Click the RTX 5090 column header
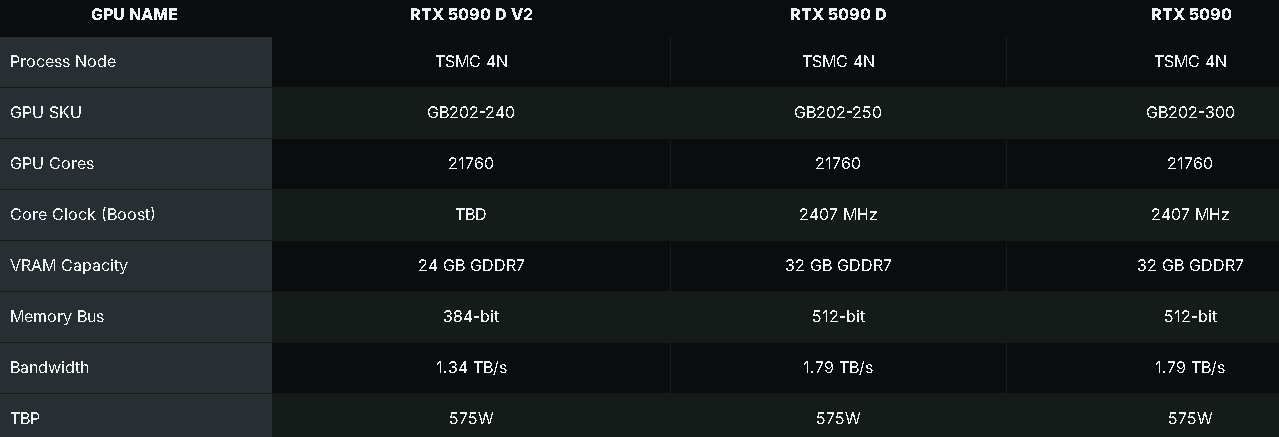The image size is (1279, 437). (1190, 14)
